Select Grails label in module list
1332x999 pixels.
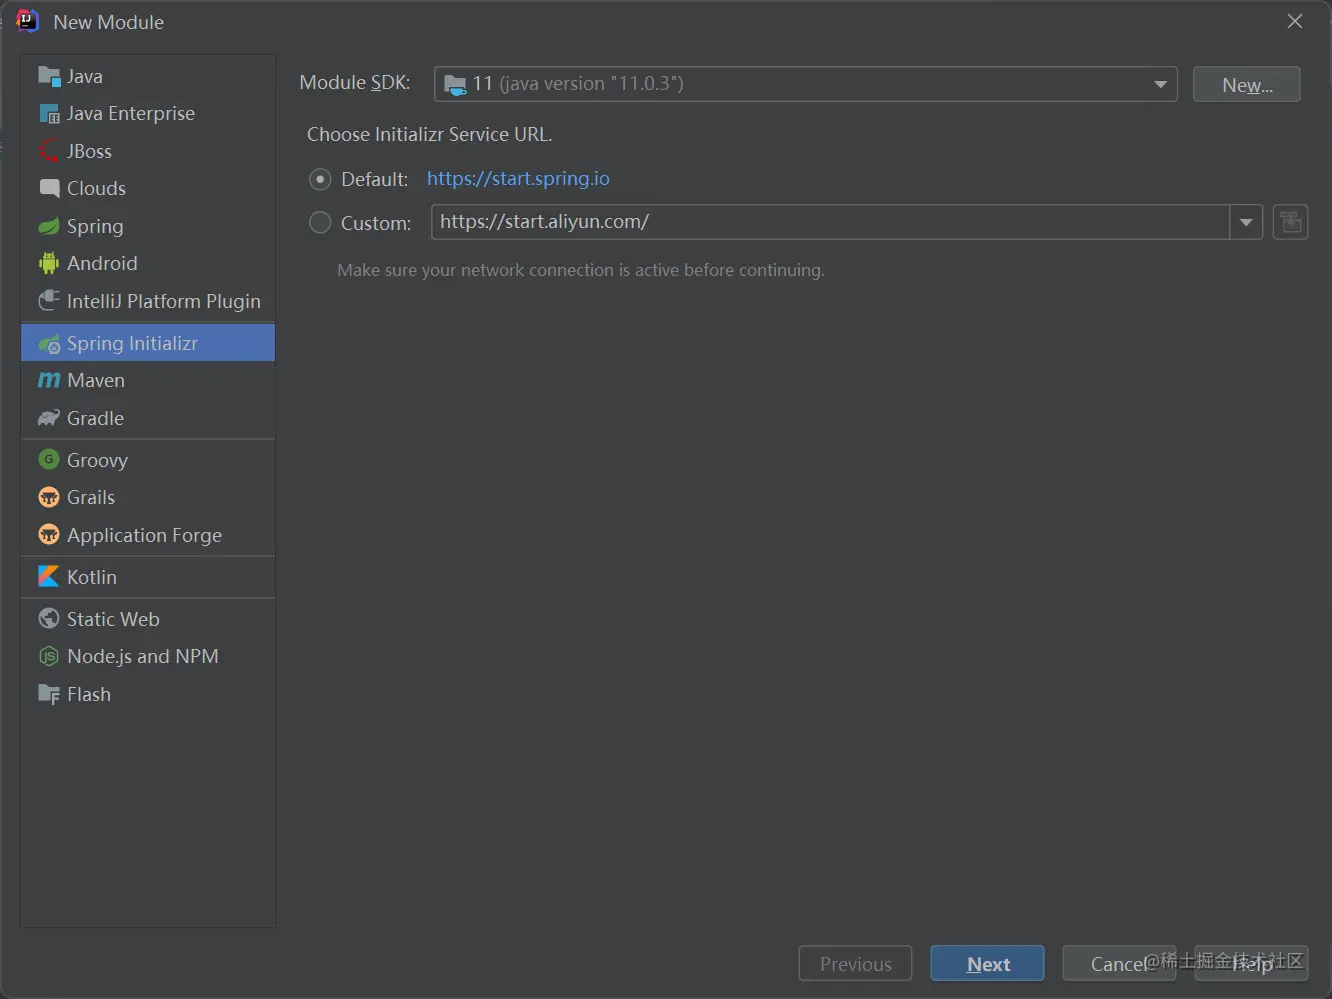[91, 497]
